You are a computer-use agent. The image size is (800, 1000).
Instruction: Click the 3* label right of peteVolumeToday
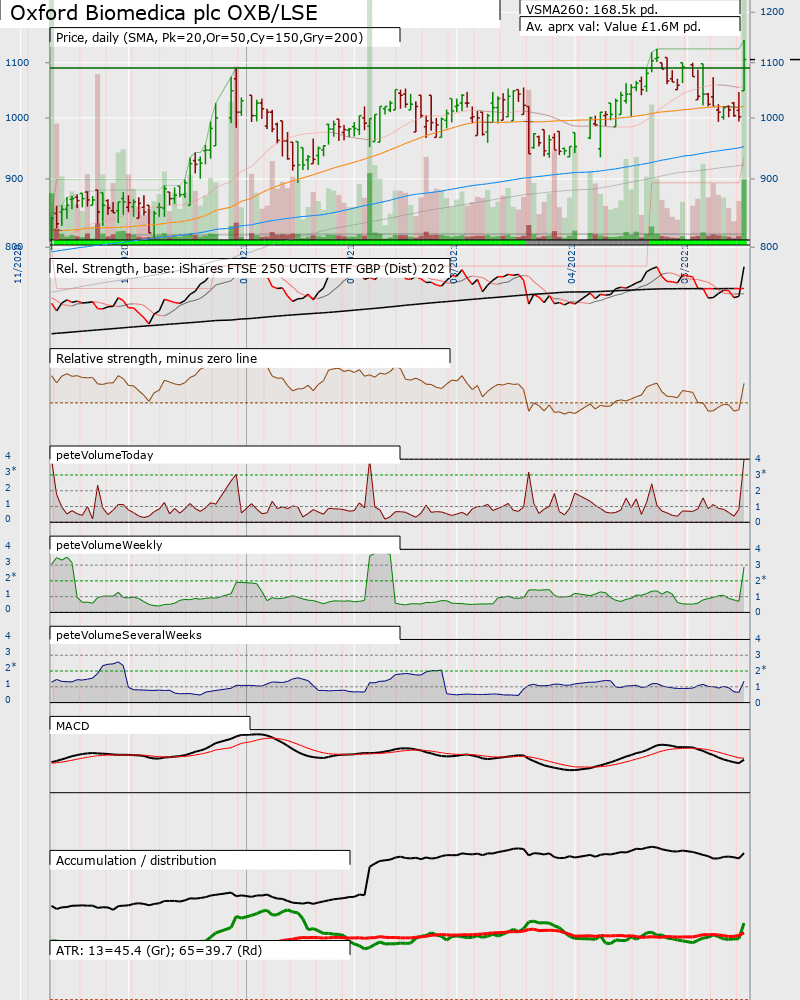(x=761, y=474)
